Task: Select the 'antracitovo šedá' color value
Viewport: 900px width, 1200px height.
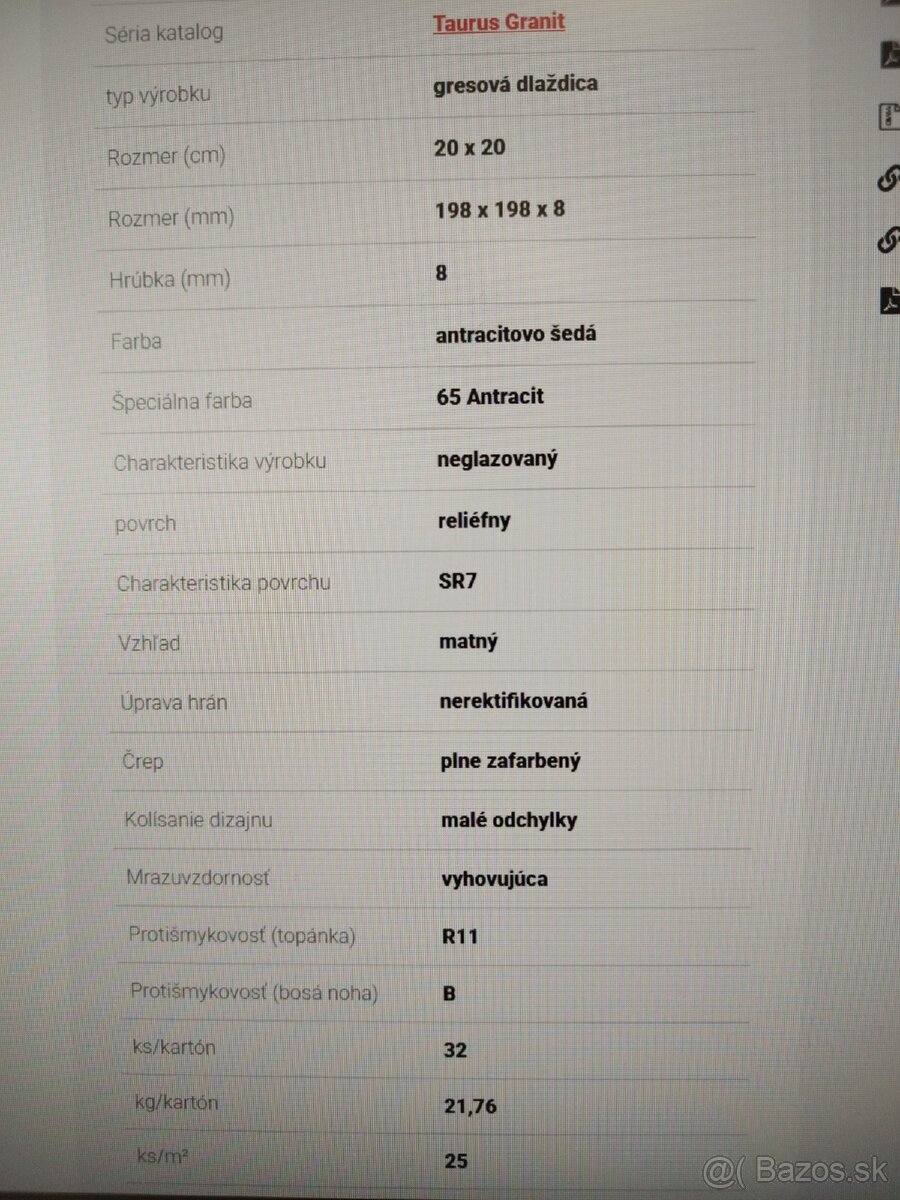Action: tap(516, 334)
